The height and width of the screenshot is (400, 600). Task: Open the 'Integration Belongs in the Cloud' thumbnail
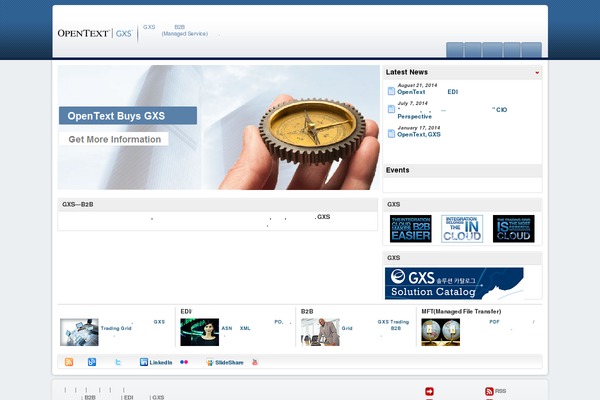(x=462, y=229)
